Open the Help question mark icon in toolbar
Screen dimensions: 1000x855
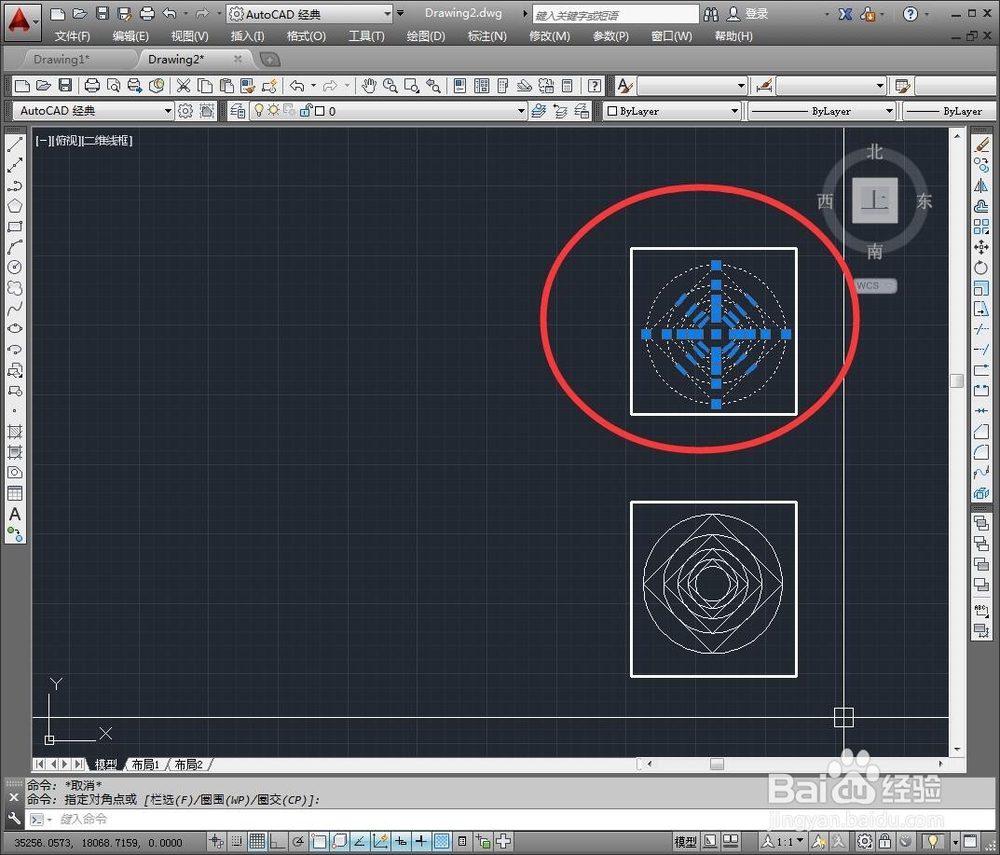pyautogui.click(x=594, y=85)
